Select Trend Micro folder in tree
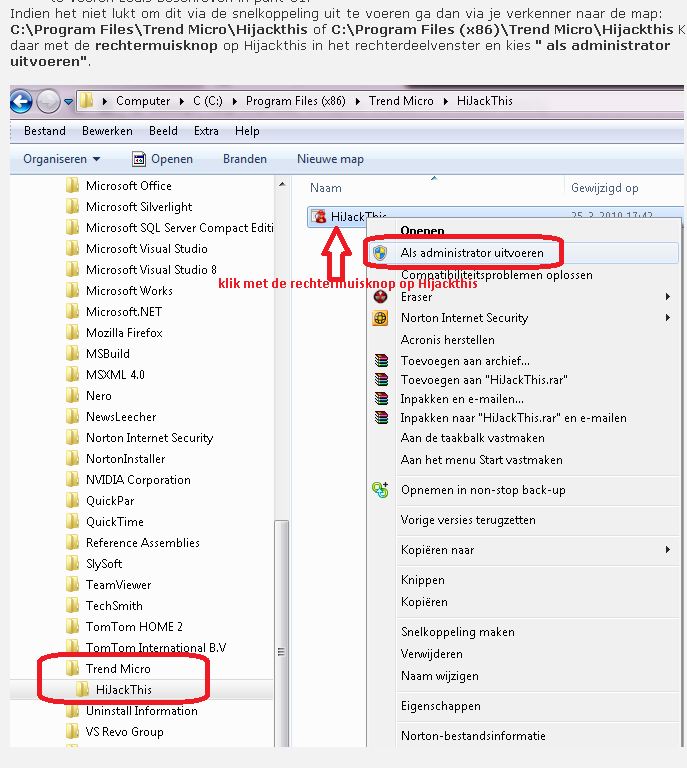687x768 pixels. (118, 669)
